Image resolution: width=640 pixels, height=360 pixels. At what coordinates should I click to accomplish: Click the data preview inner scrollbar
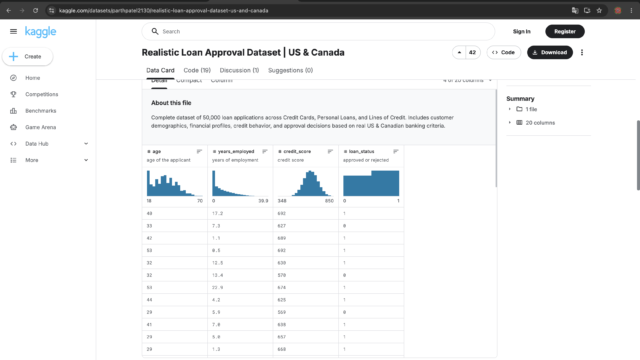(x=496, y=139)
